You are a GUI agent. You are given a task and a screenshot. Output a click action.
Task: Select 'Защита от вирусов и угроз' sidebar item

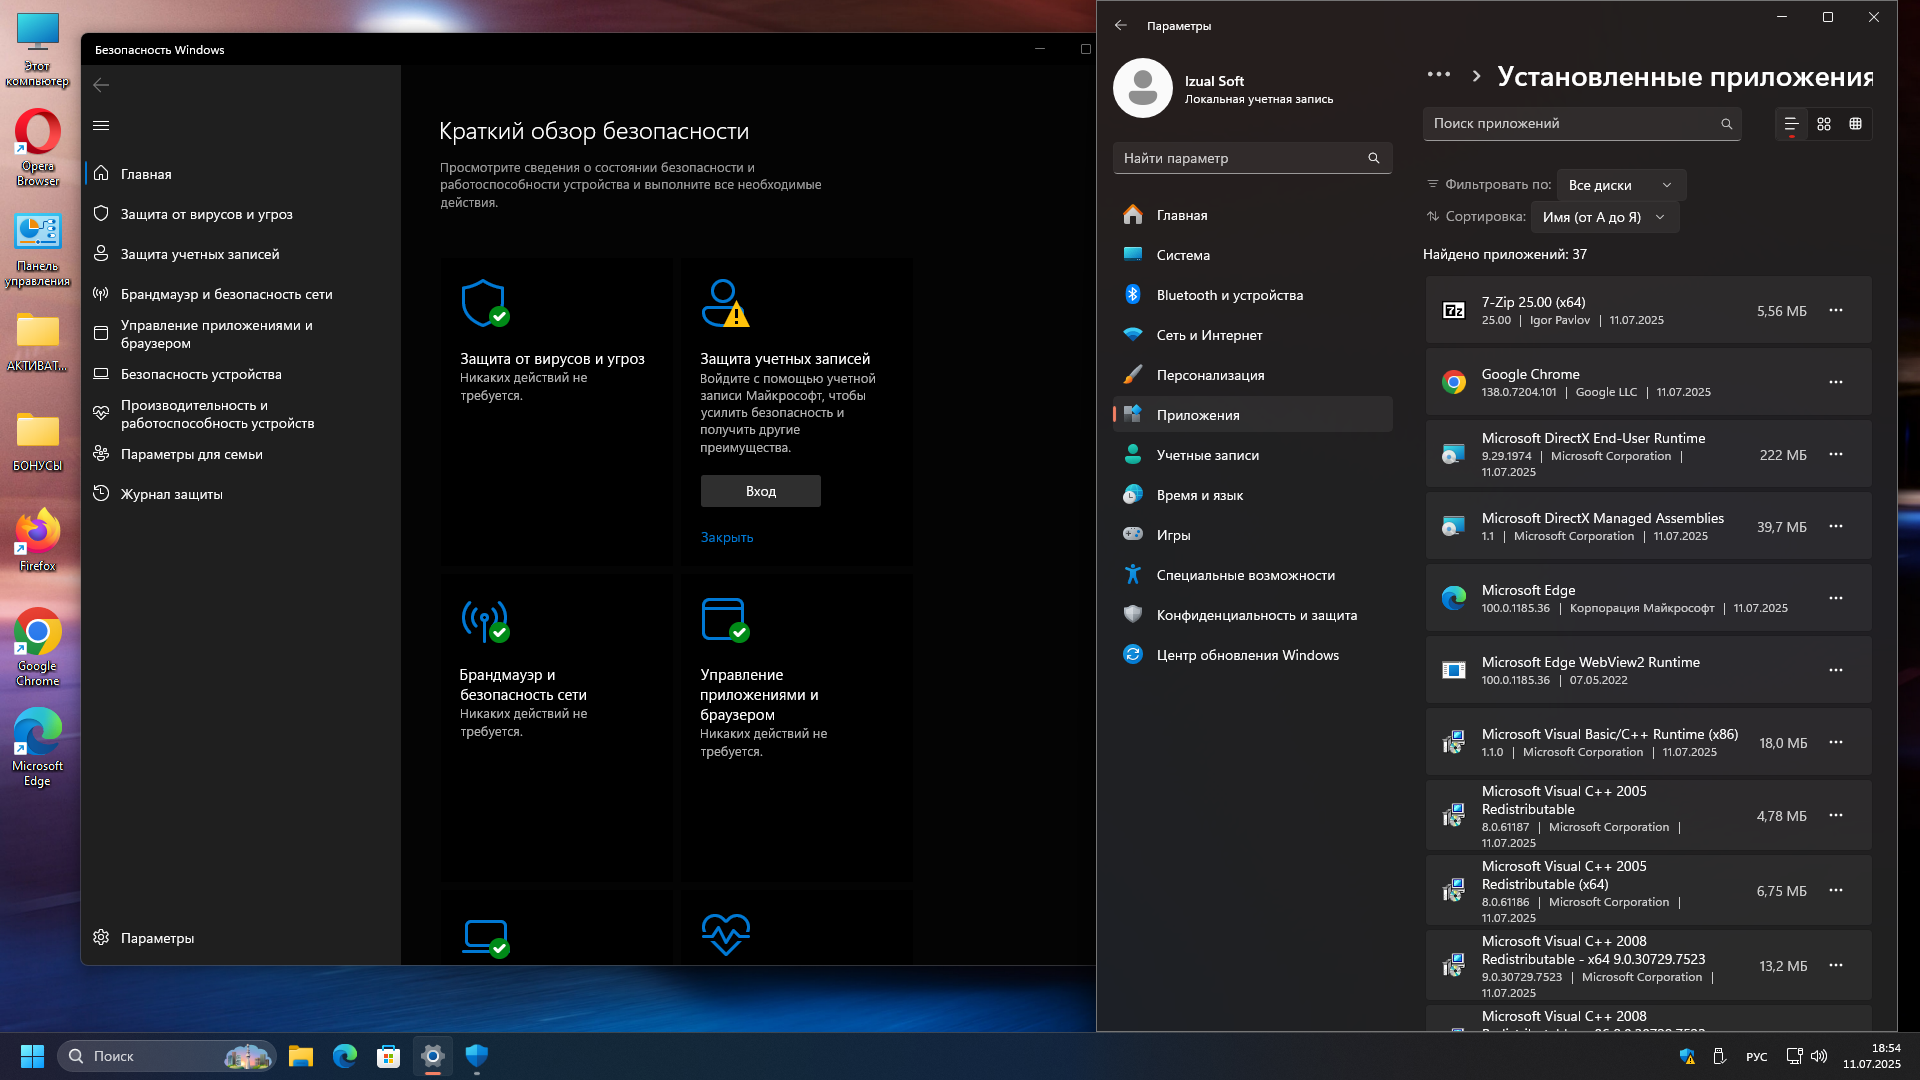point(240,214)
